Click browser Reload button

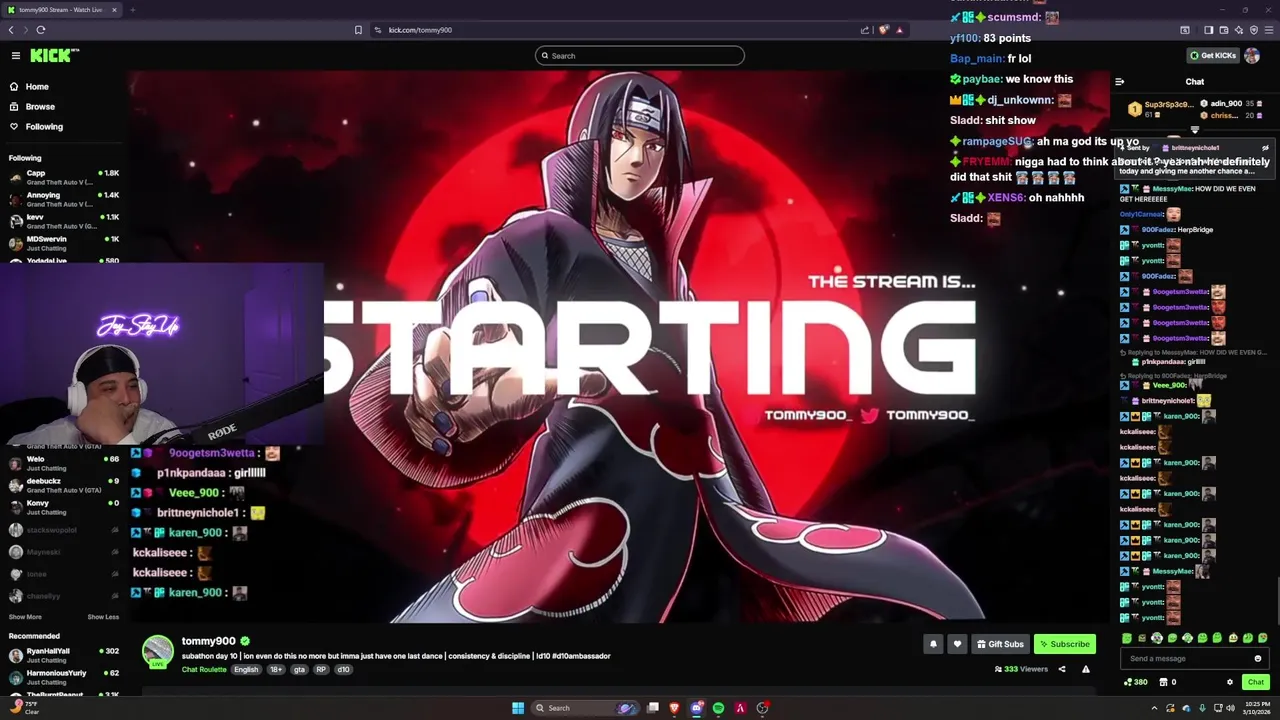(41, 30)
